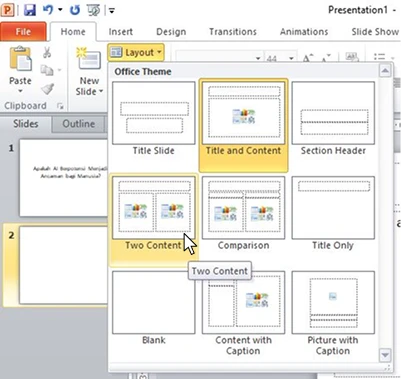401x379 pixels.
Task: Save the presentation with the floppy icon
Action: point(30,10)
